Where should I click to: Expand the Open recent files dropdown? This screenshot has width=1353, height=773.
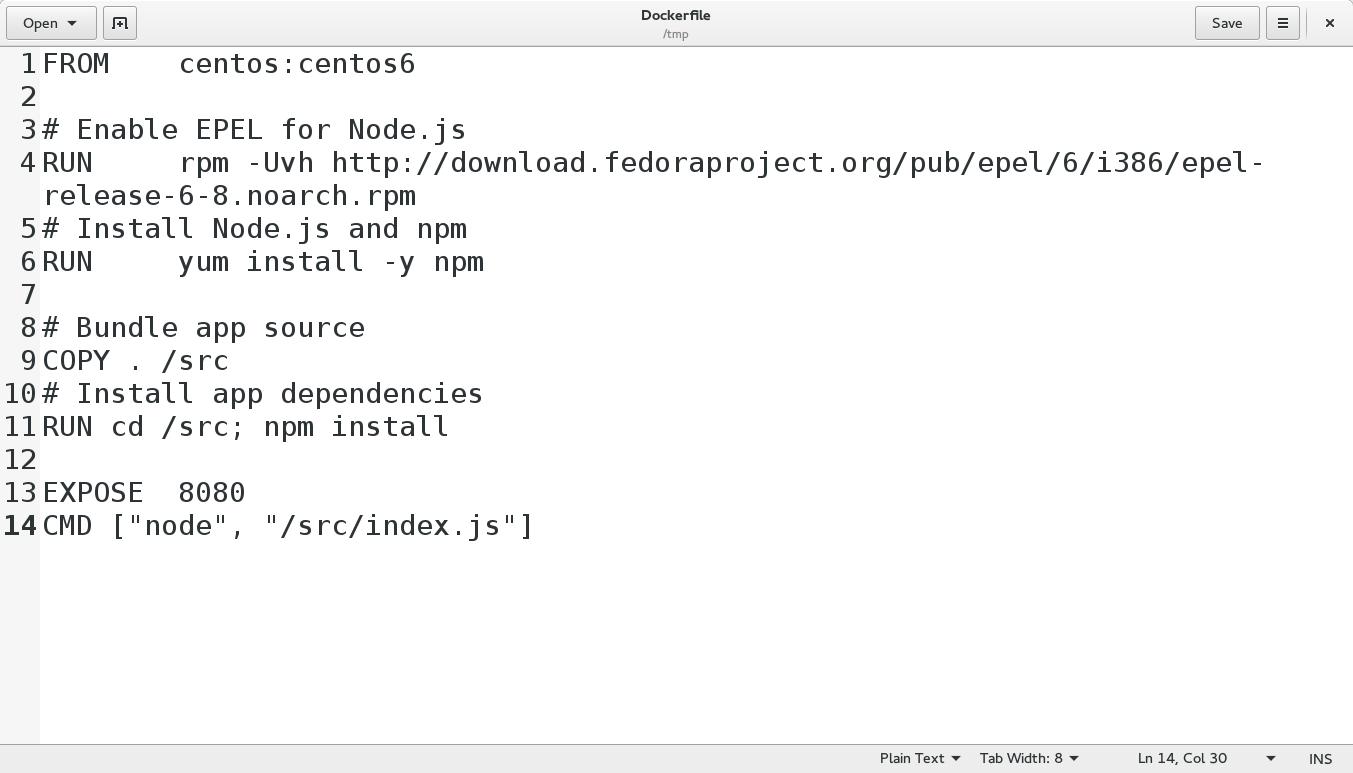click(51, 23)
